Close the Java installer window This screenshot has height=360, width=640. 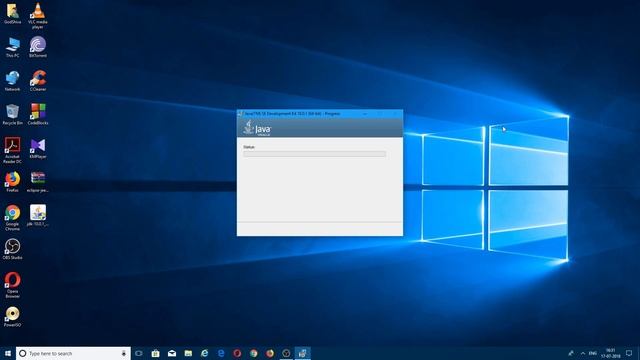coord(395,113)
